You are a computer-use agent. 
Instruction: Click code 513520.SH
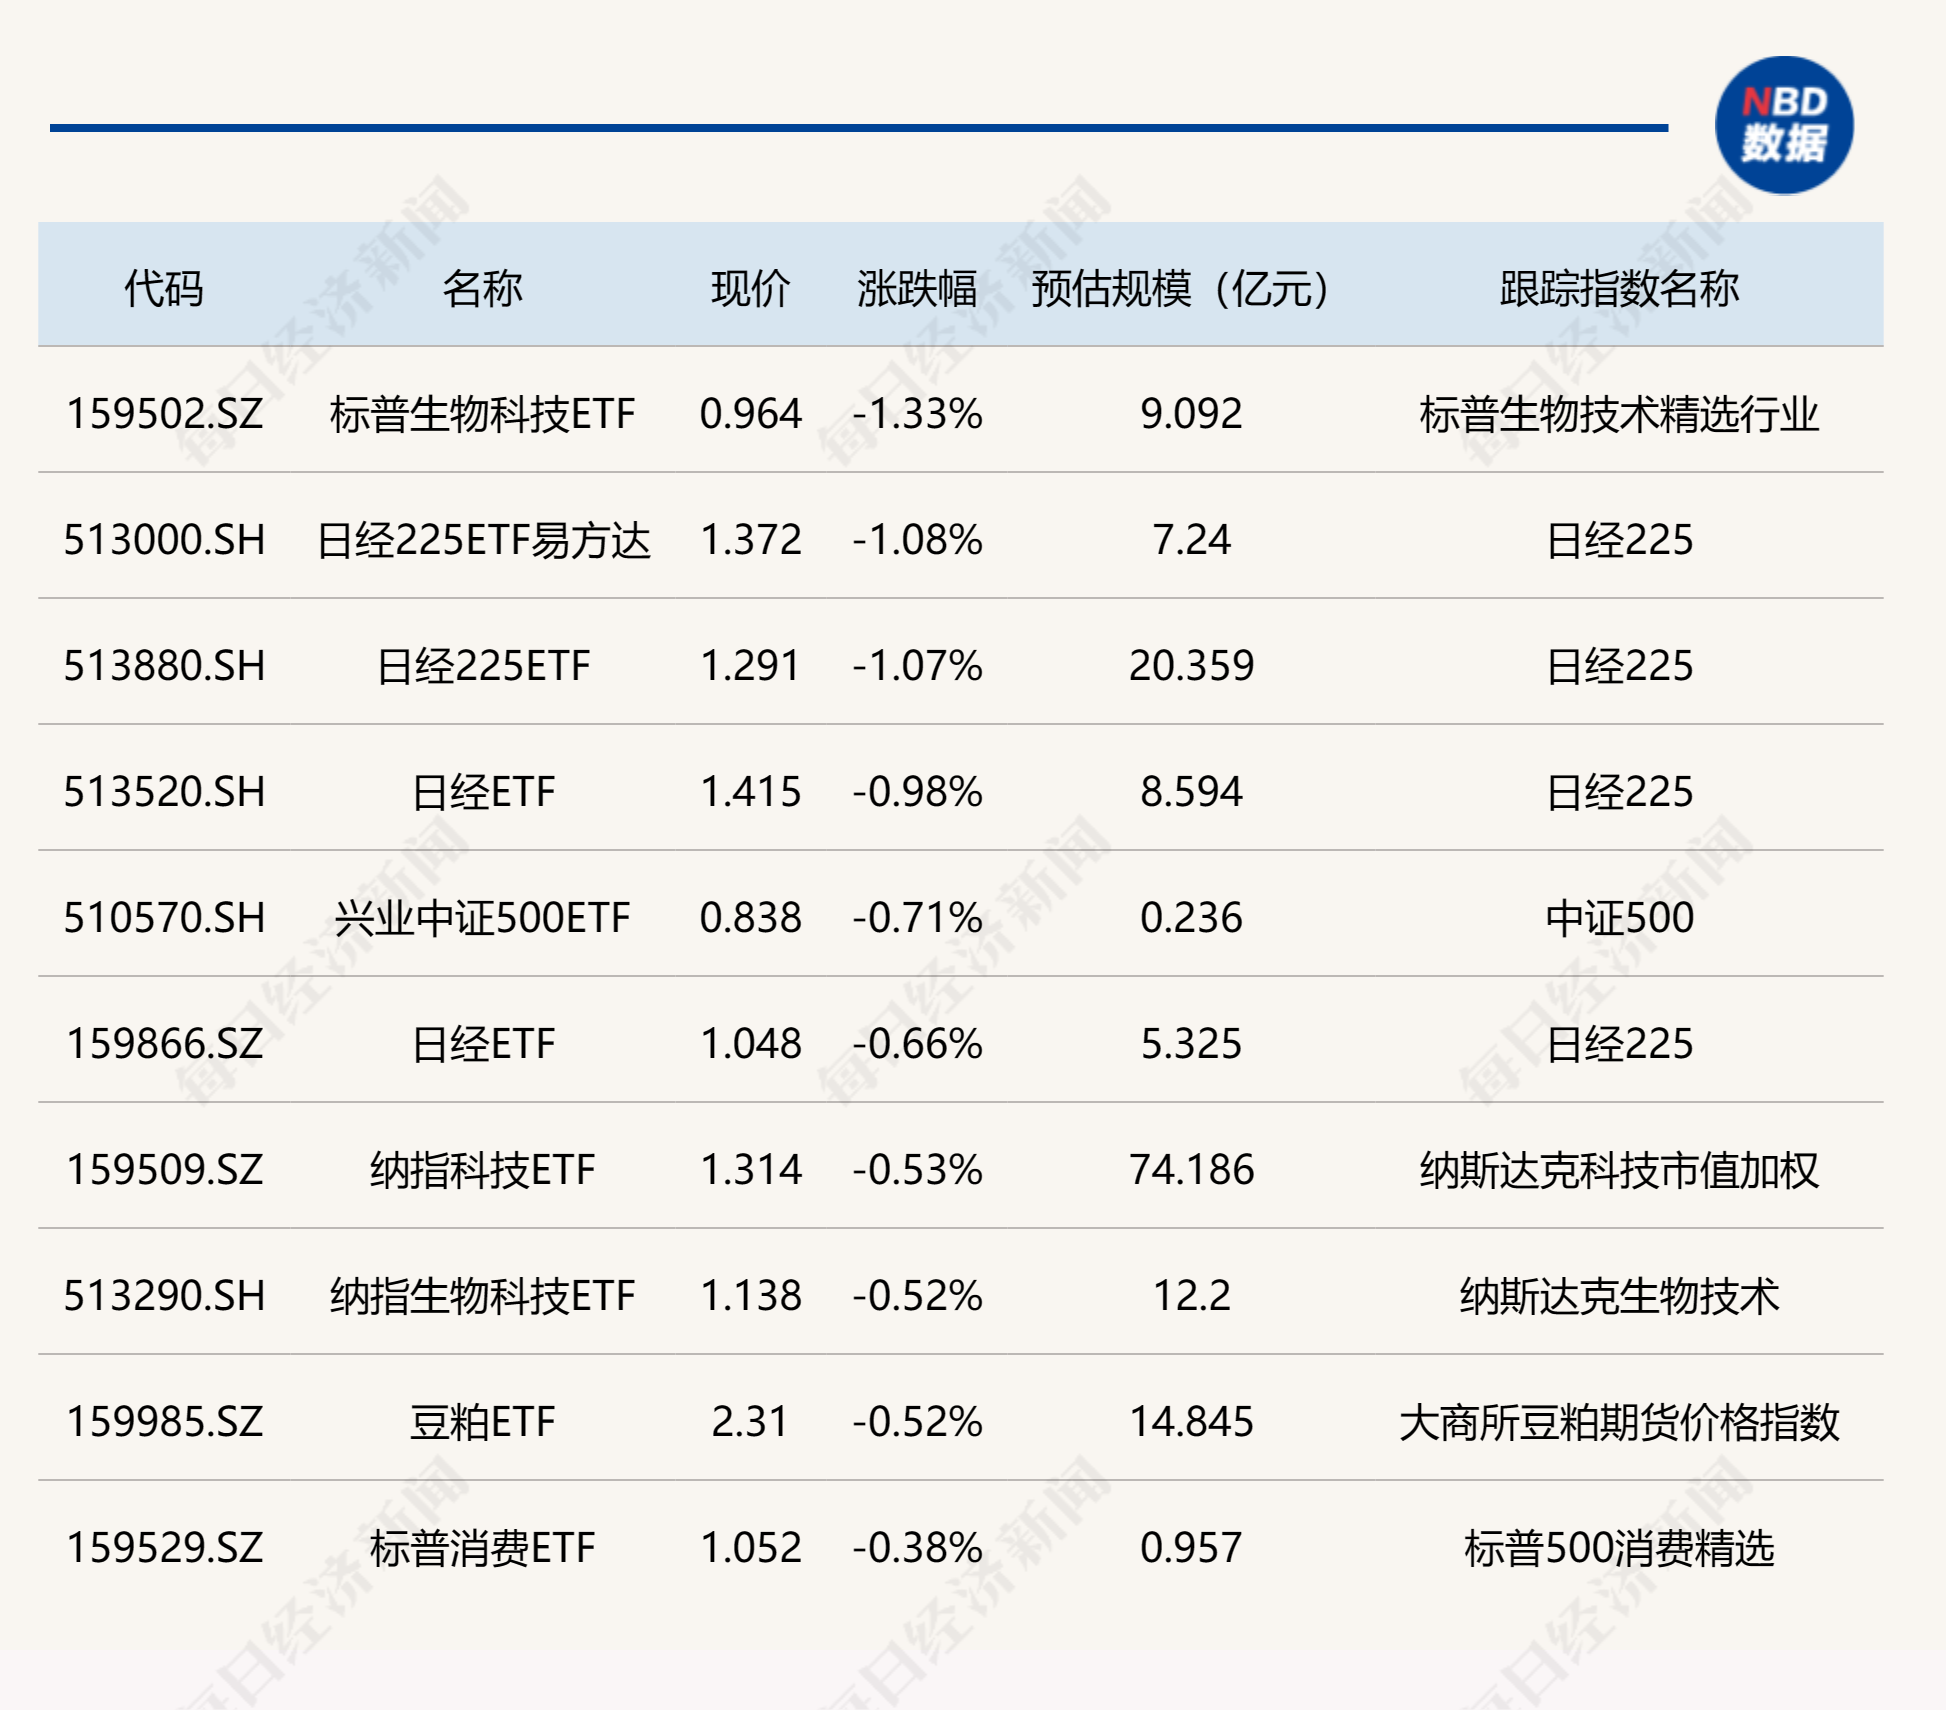pyautogui.click(x=165, y=792)
